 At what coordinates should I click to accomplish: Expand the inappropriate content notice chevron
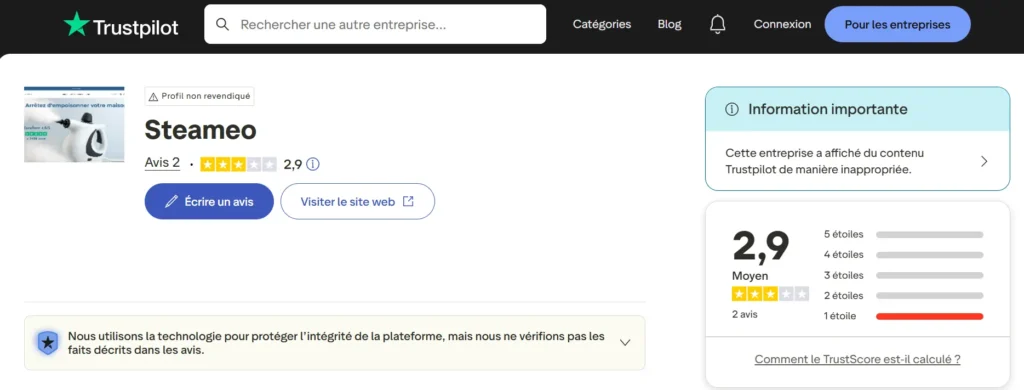pyautogui.click(x=984, y=161)
